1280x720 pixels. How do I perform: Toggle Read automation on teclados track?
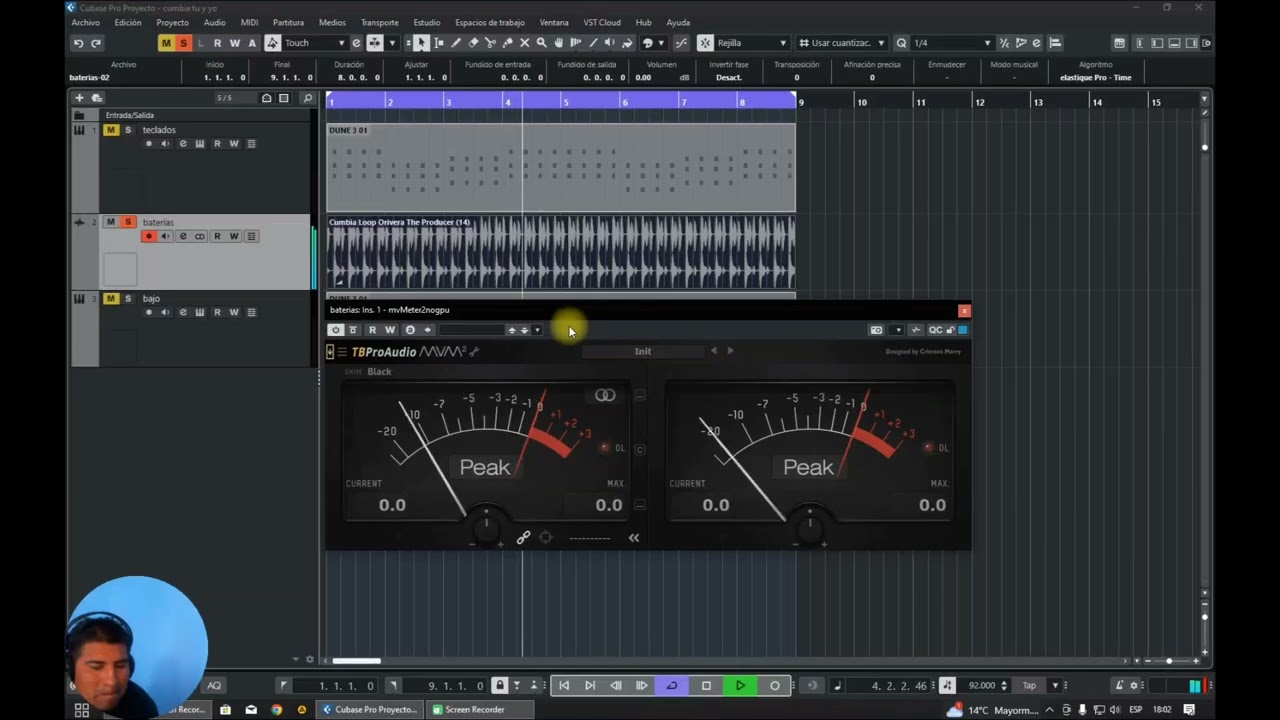[x=217, y=144]
